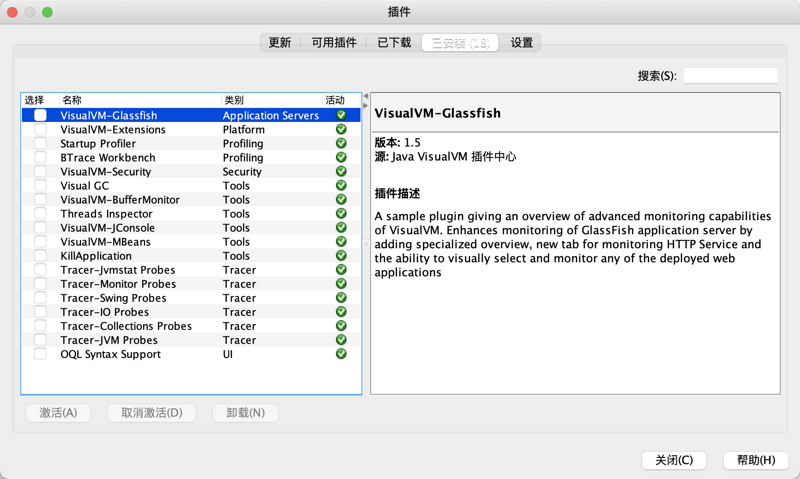The width and height of the screenshot is (800, 479).
Task: Click active status icon for Tracer-Swing Probes
Action: click(x=341, y=298)
